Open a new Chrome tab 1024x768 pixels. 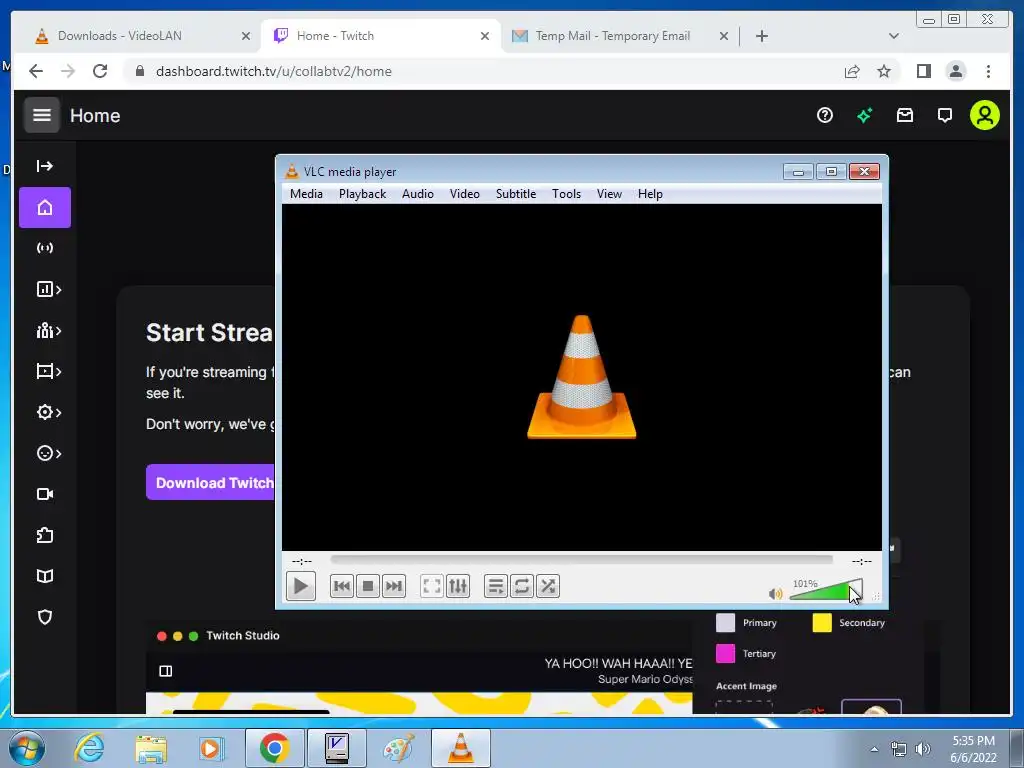coord(761,36)
